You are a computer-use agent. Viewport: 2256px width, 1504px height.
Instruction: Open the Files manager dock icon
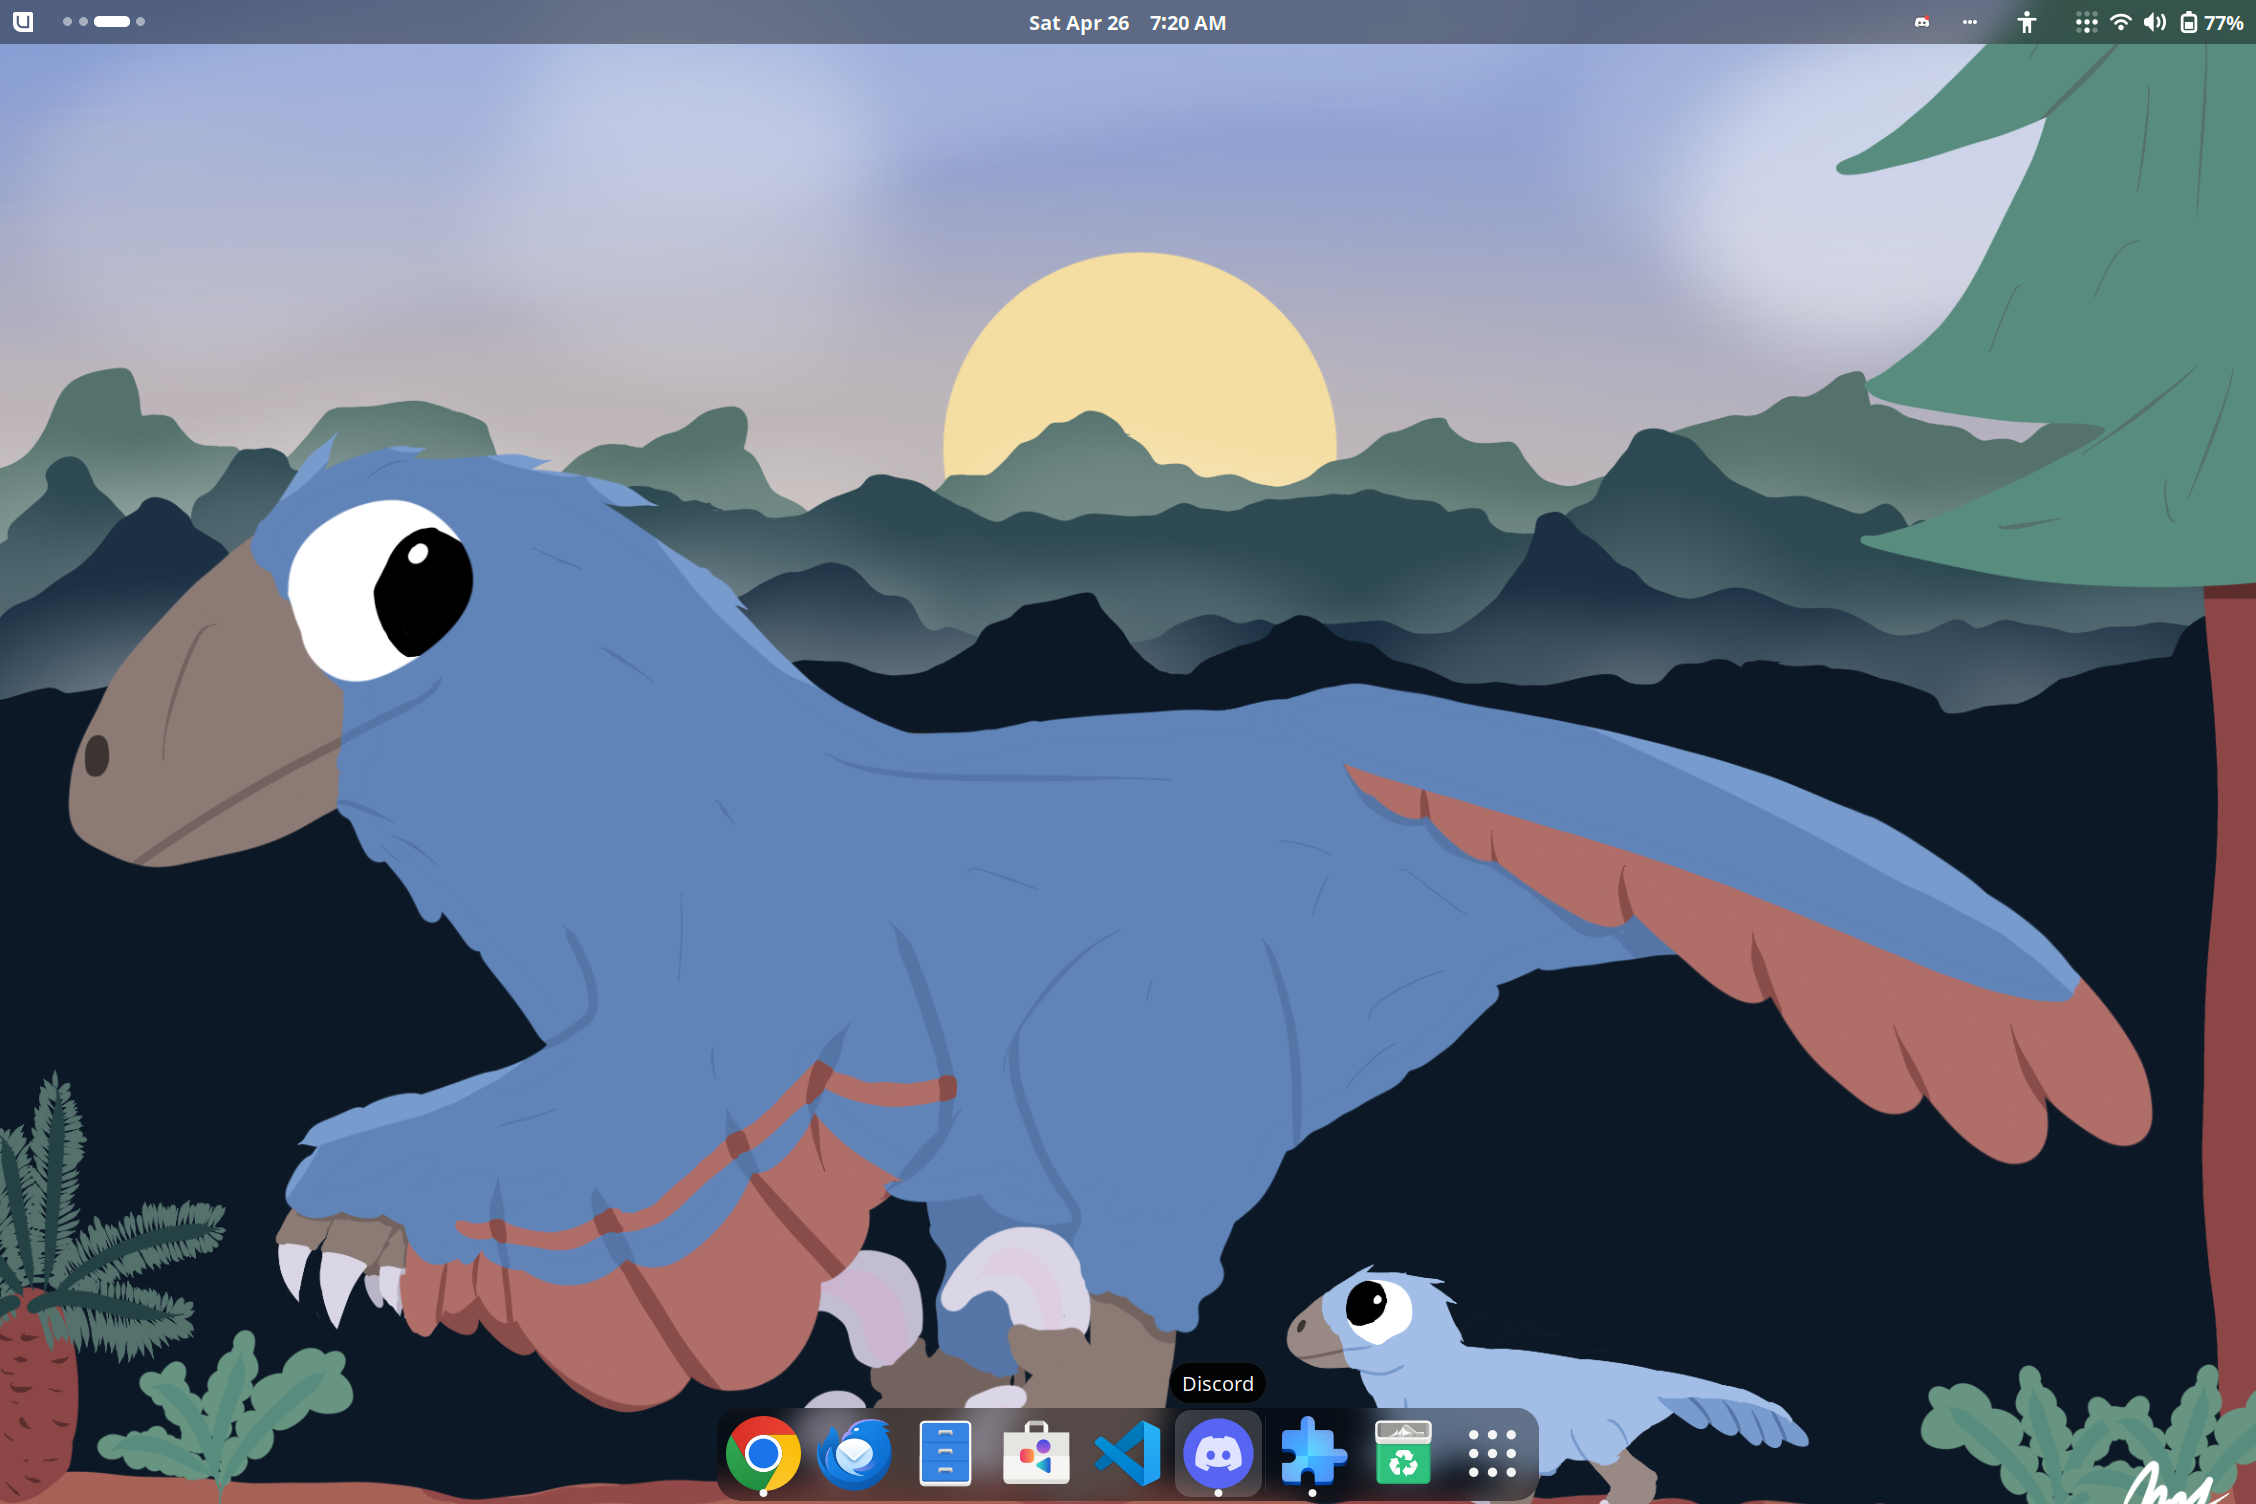pos(945,1453)
